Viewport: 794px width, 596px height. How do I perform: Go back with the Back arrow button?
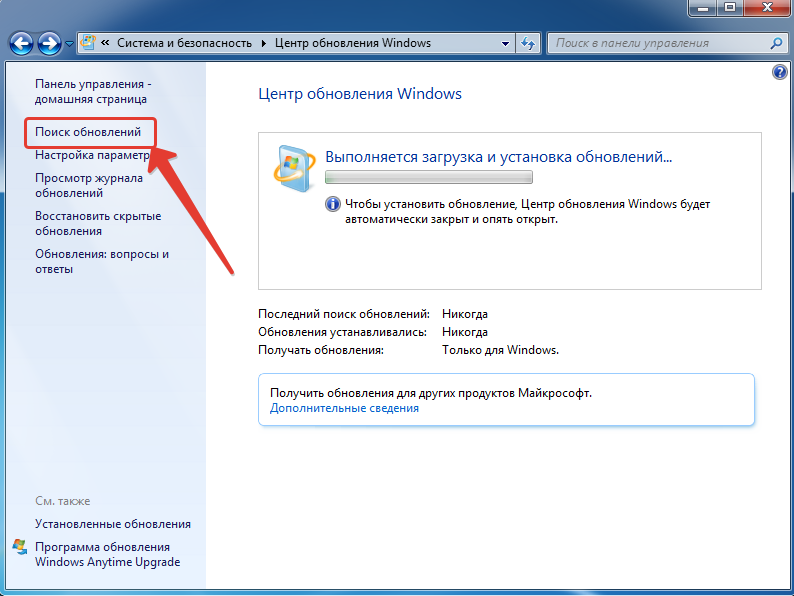(21, 44)
